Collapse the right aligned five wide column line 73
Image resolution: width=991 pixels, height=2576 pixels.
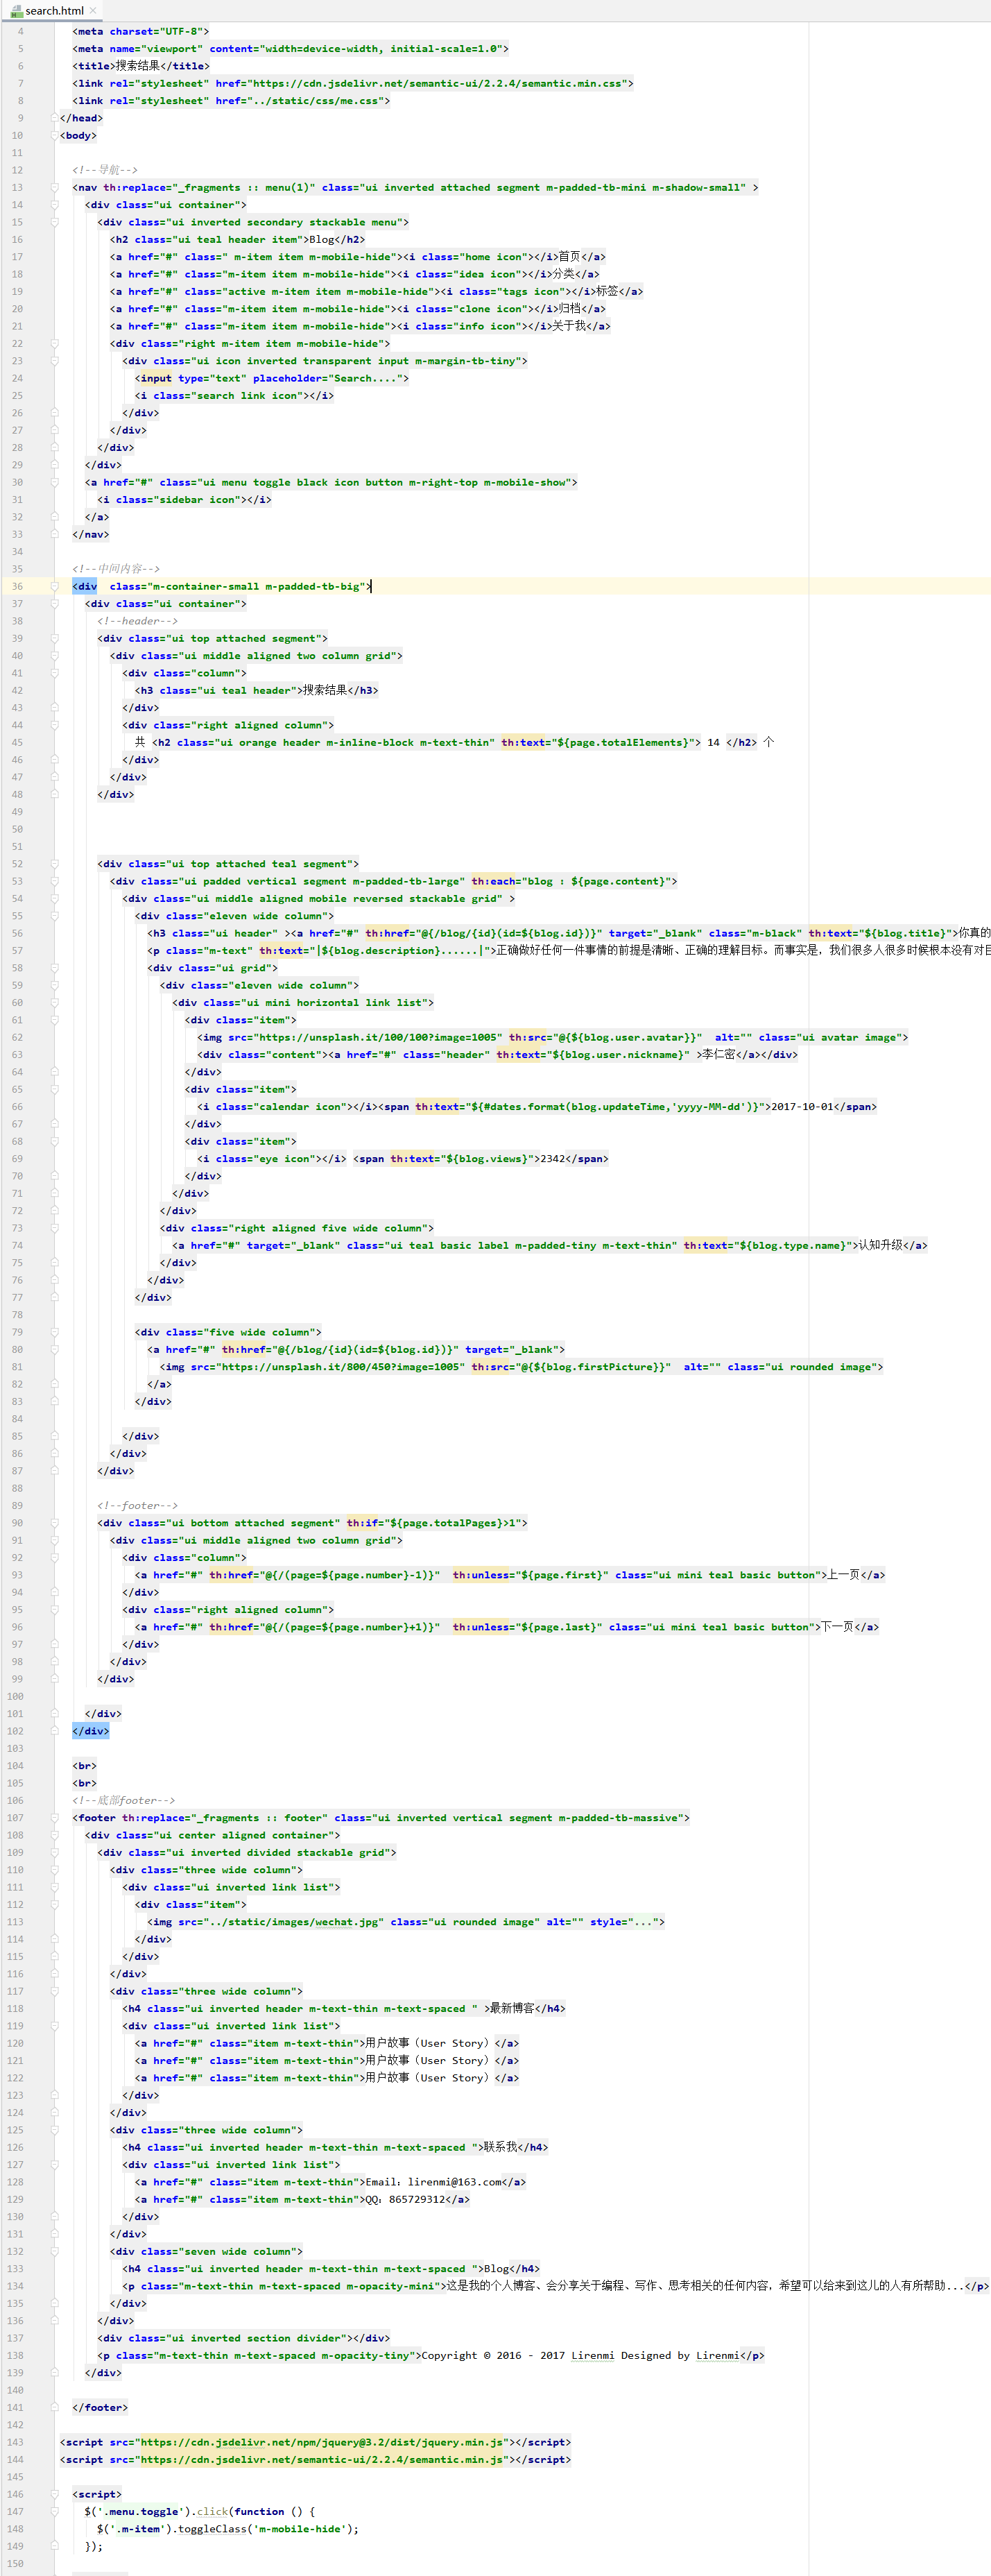(55, 1228)
